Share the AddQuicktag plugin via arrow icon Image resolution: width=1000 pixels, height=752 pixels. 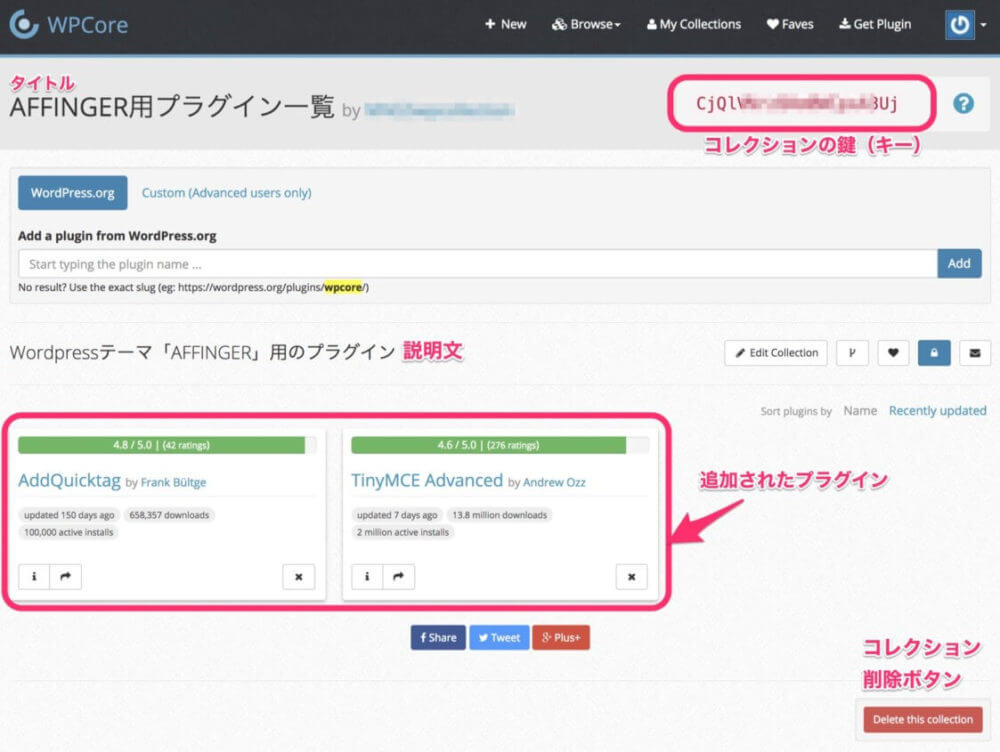66,577
